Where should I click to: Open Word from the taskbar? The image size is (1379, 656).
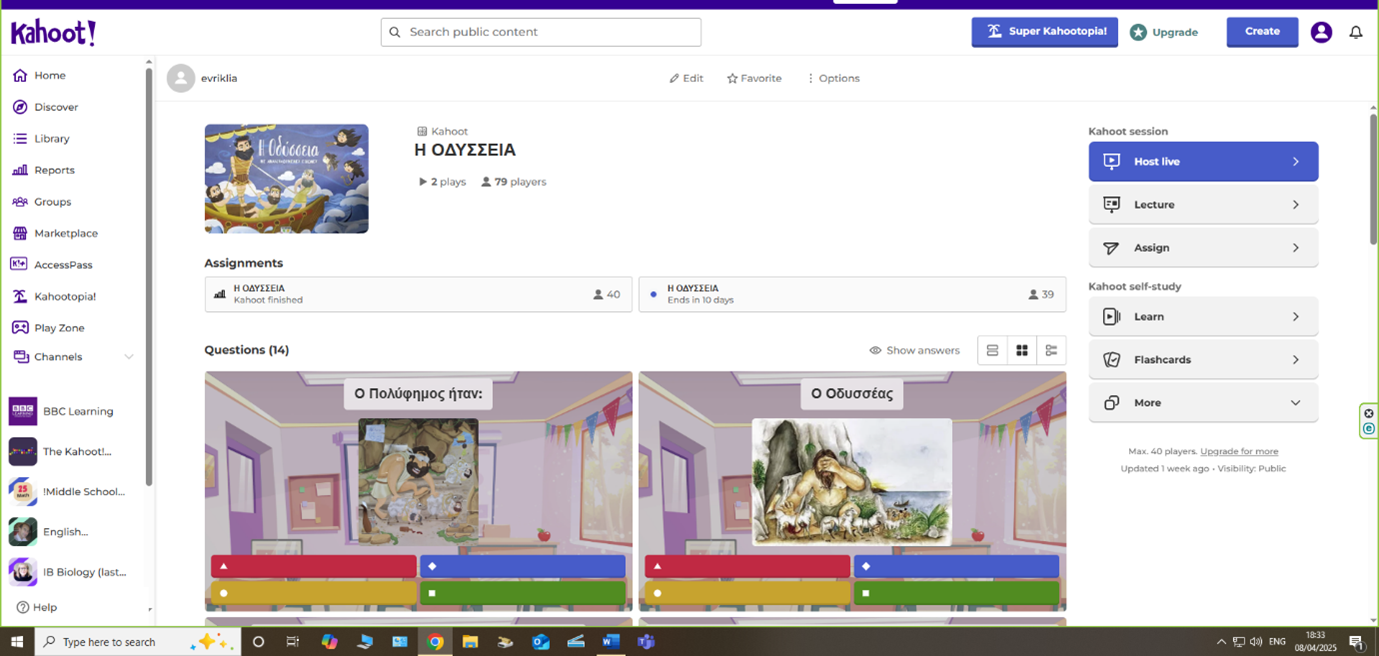[x=611, y=642]
